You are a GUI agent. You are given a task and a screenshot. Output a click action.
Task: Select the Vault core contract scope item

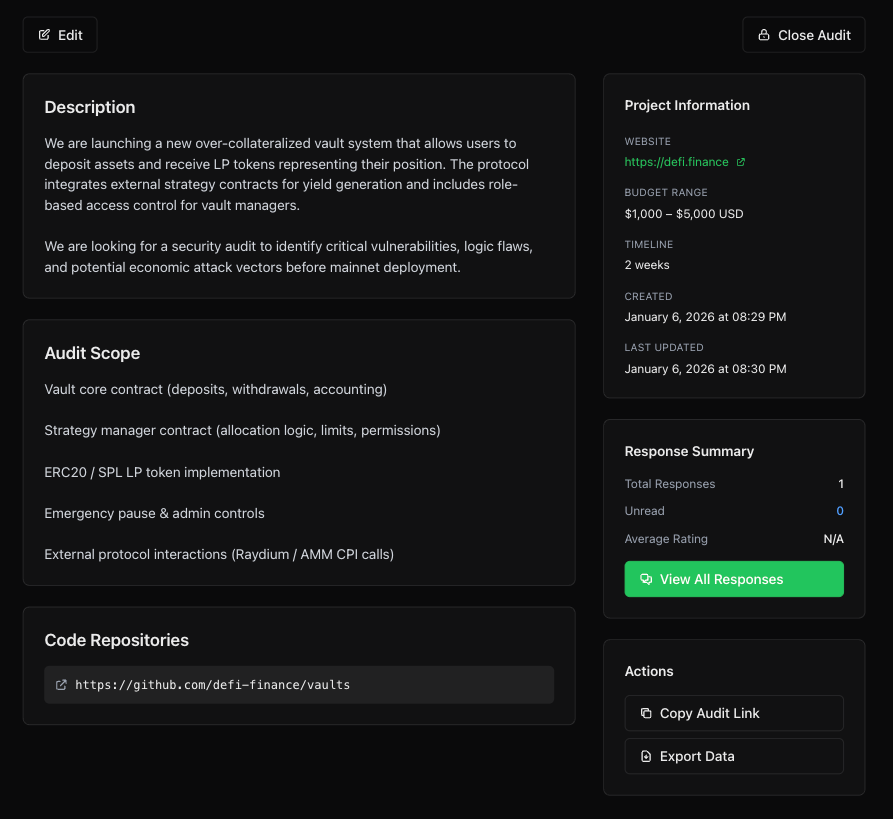pos(215,389)
